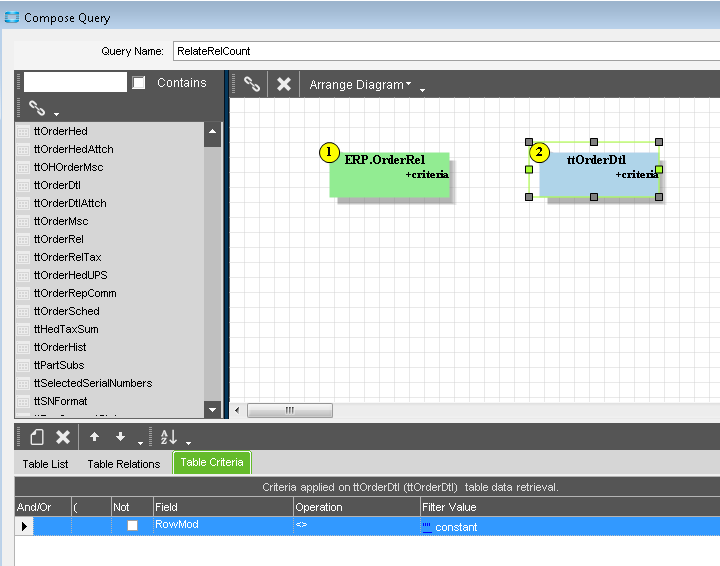Select ttOrderSched in the table list
Image resolution: width=720 pixels, height=566 pixels.
[67, 311]
